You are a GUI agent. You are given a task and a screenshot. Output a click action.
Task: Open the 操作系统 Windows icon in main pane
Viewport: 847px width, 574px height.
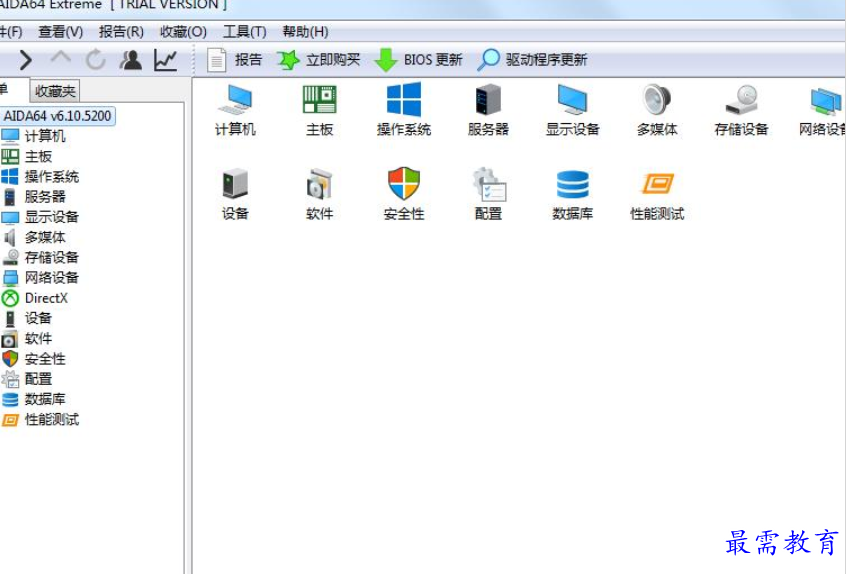click(404, 110)
